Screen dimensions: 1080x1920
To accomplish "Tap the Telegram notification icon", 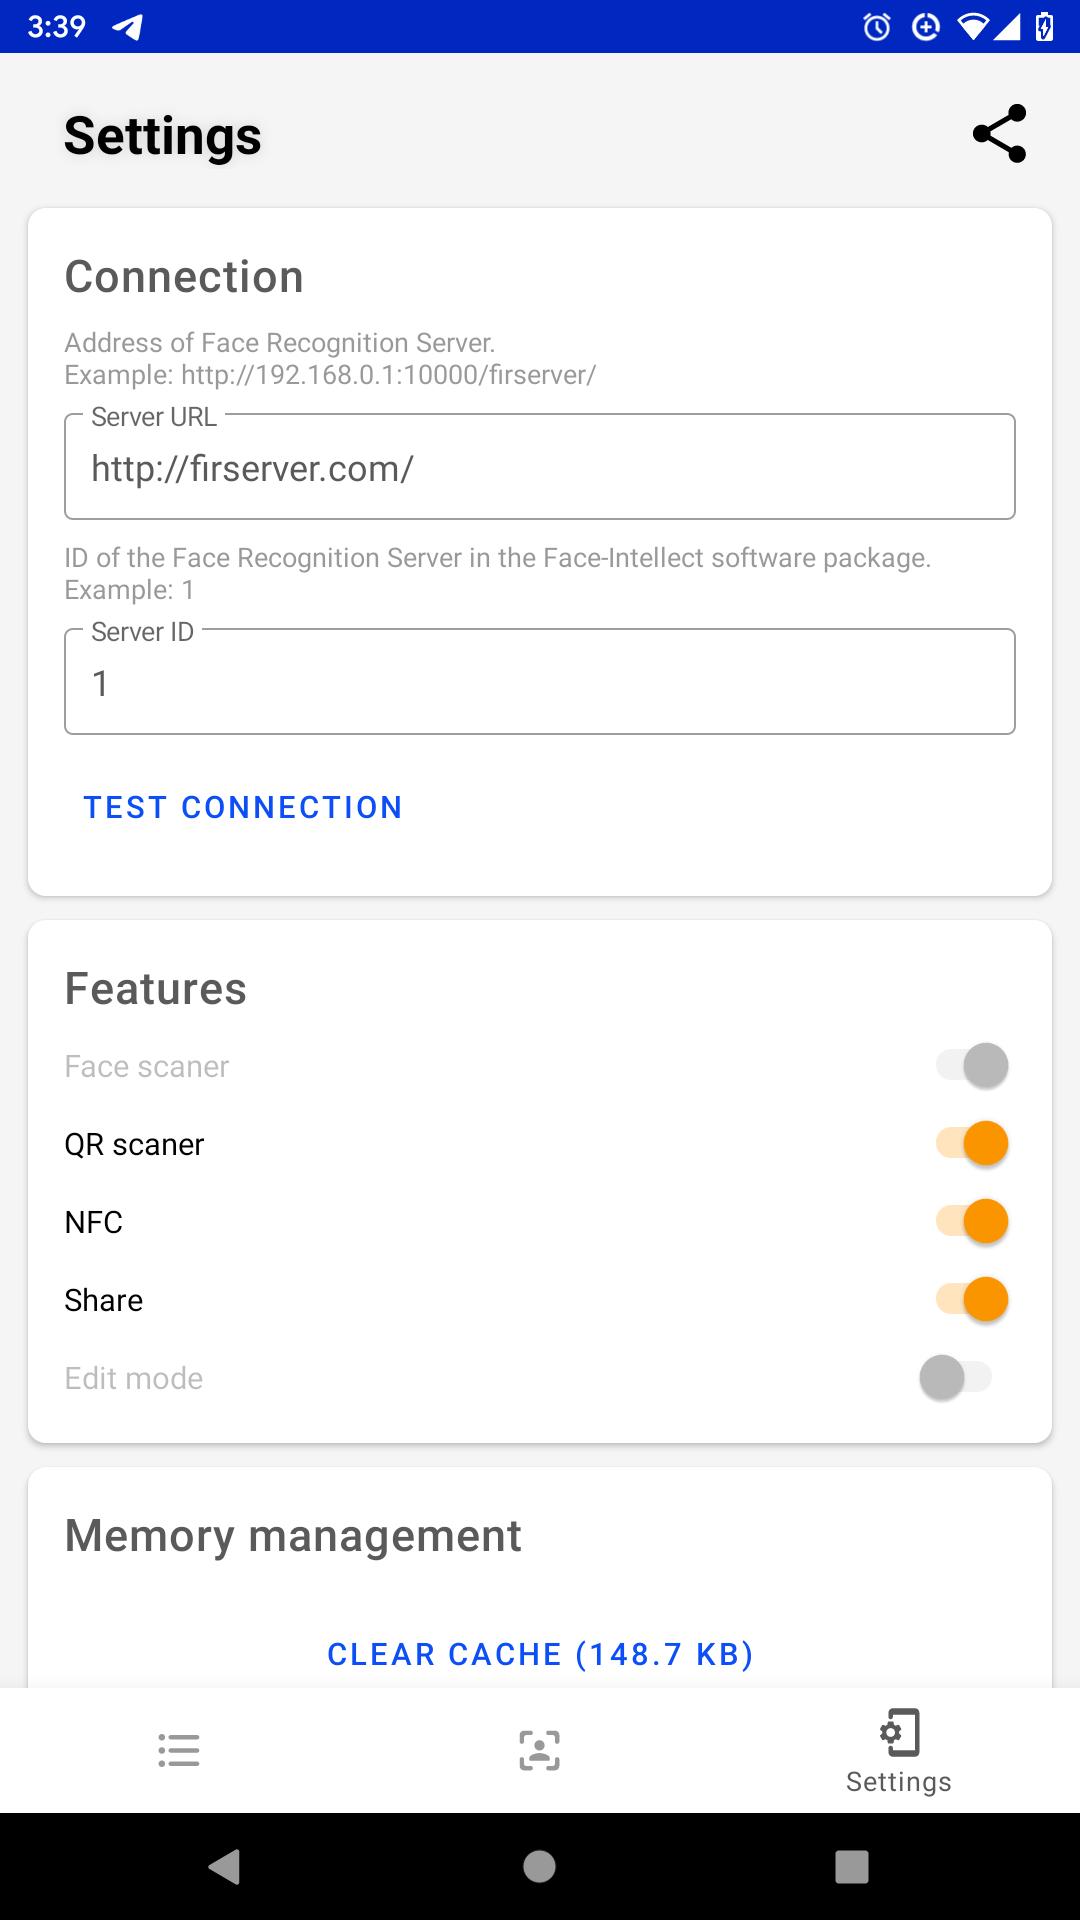I will tap(127, 26).
